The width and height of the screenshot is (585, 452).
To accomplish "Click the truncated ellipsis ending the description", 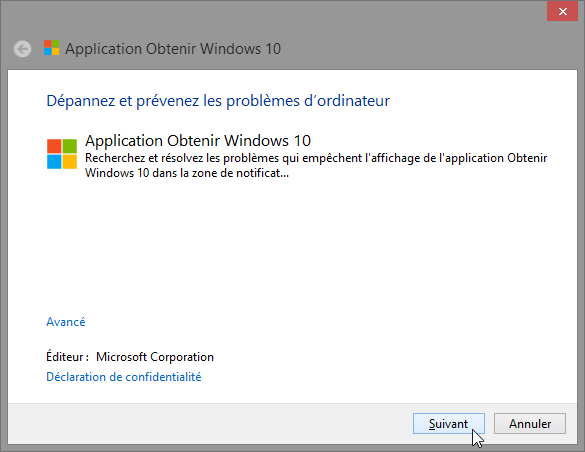I will click(x=284, y=173).
